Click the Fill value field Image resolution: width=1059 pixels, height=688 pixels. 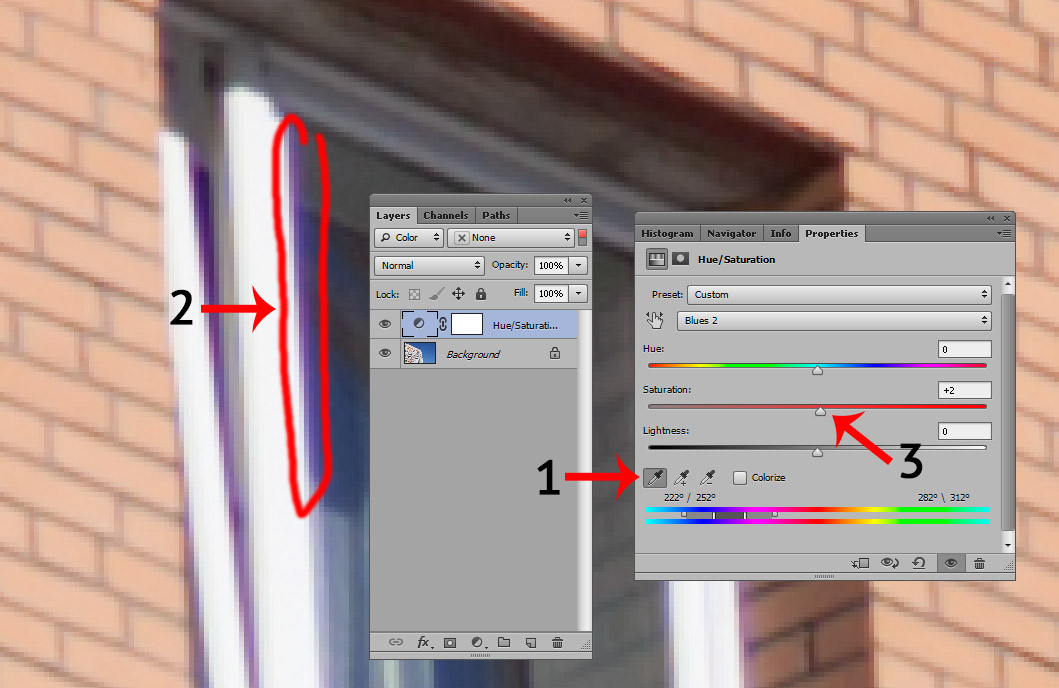click(x=551, y=294)
